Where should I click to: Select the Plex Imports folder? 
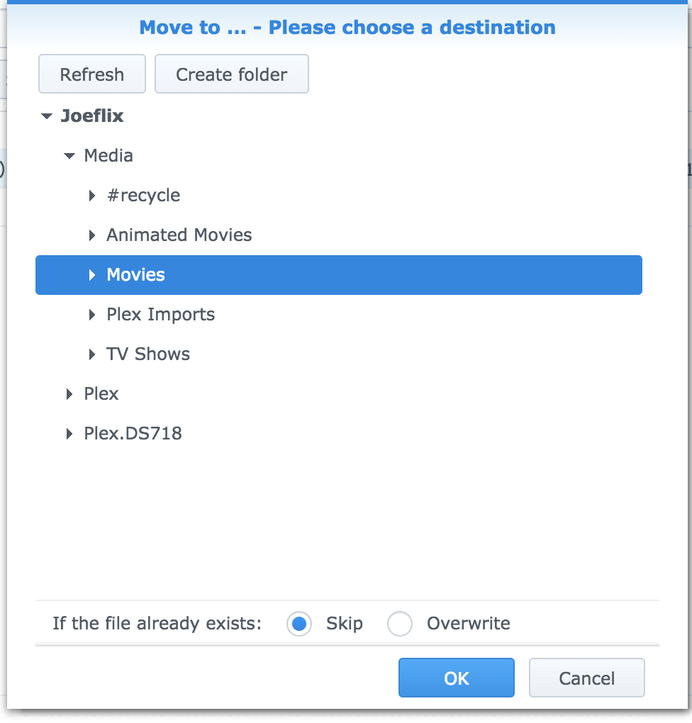click(160, 315)
